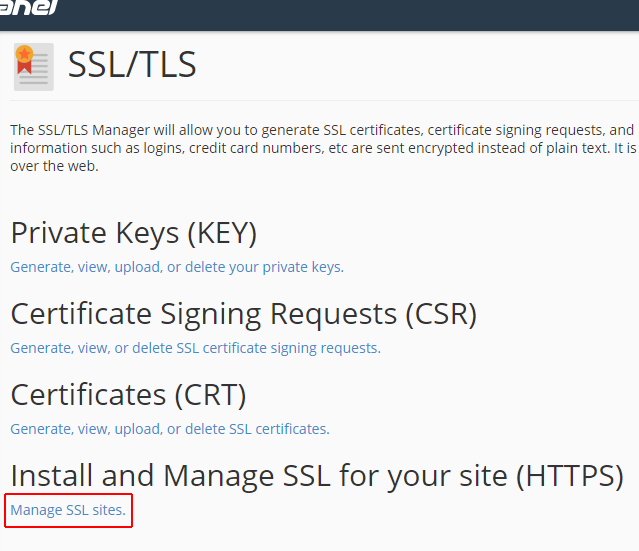Open the delete SSL certificates link

170,429
